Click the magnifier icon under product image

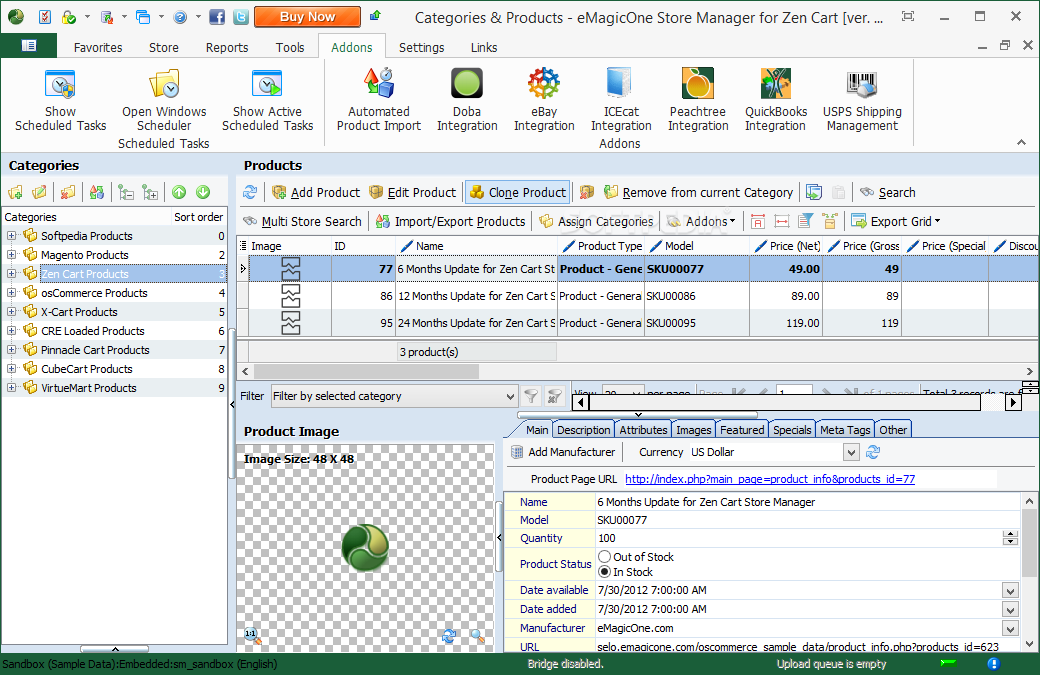478,636
